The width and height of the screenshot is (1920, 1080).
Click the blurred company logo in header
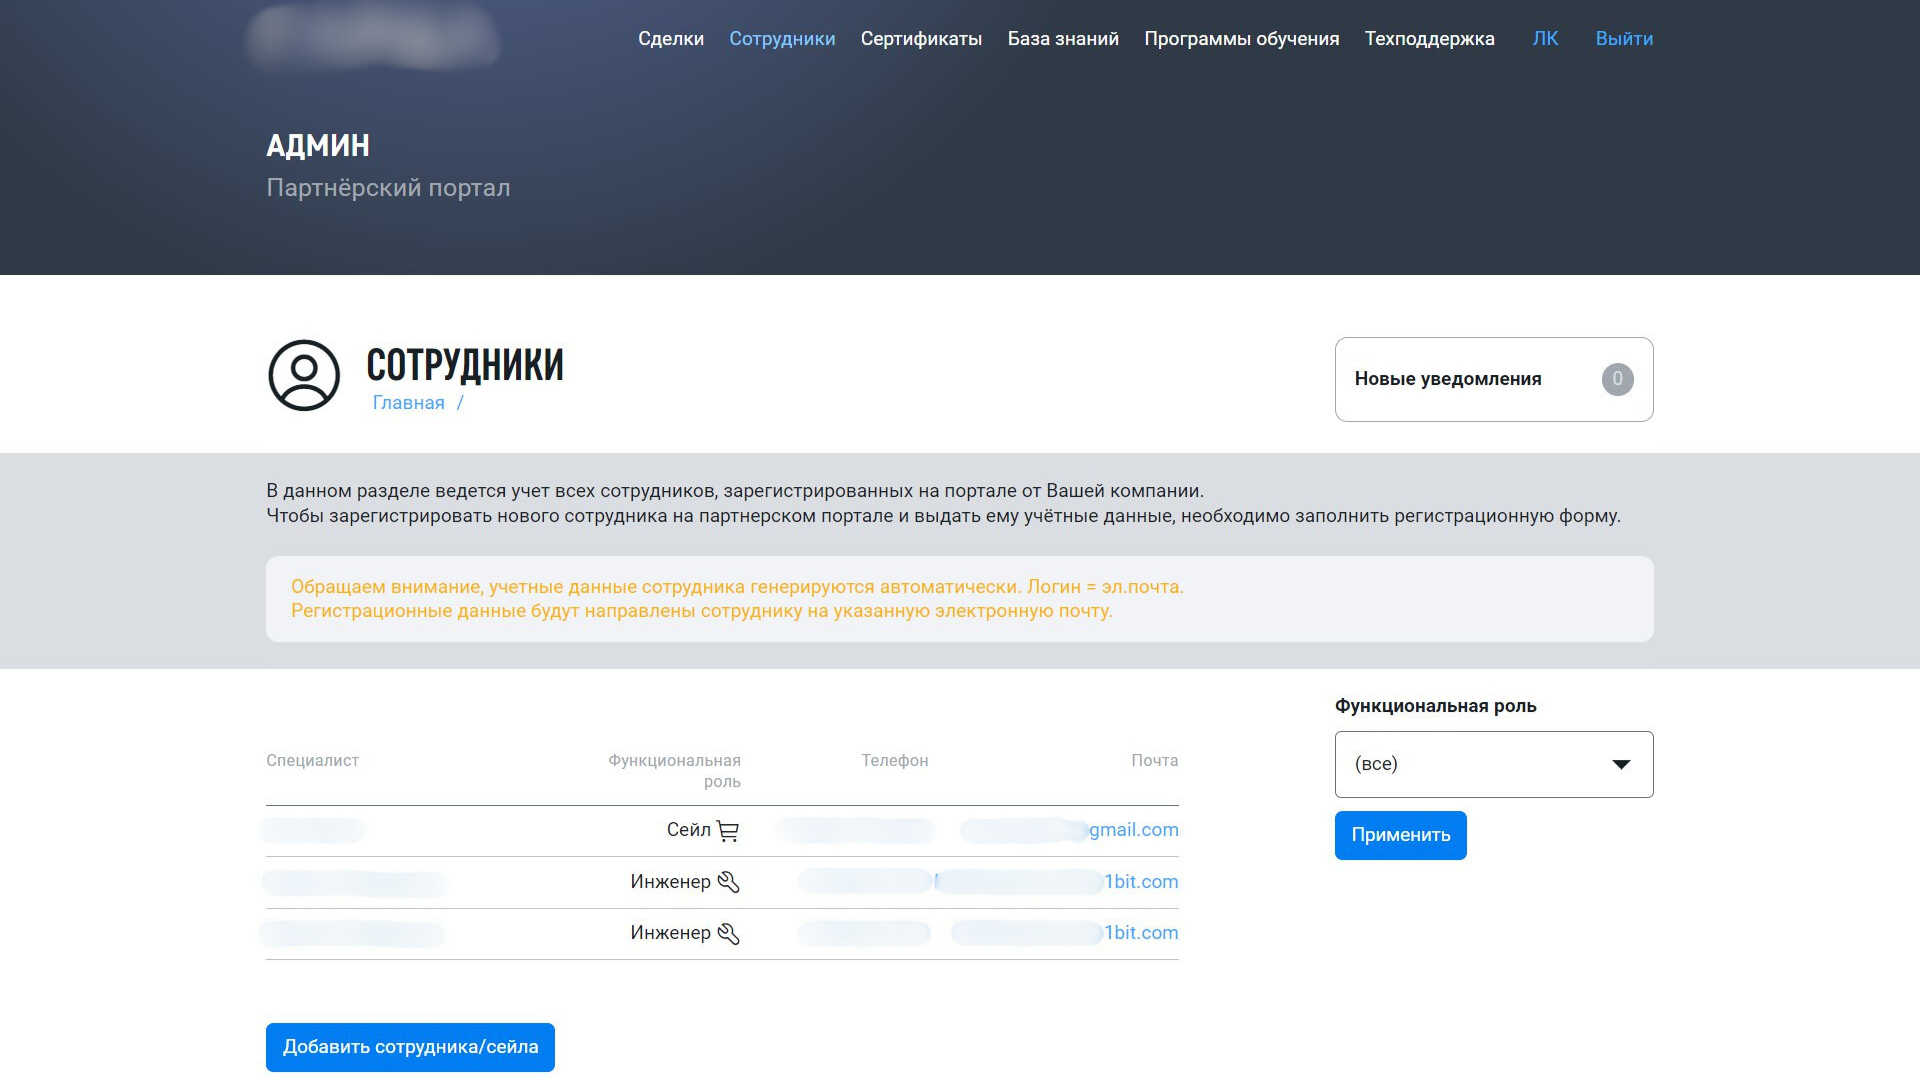coord(372,38)
